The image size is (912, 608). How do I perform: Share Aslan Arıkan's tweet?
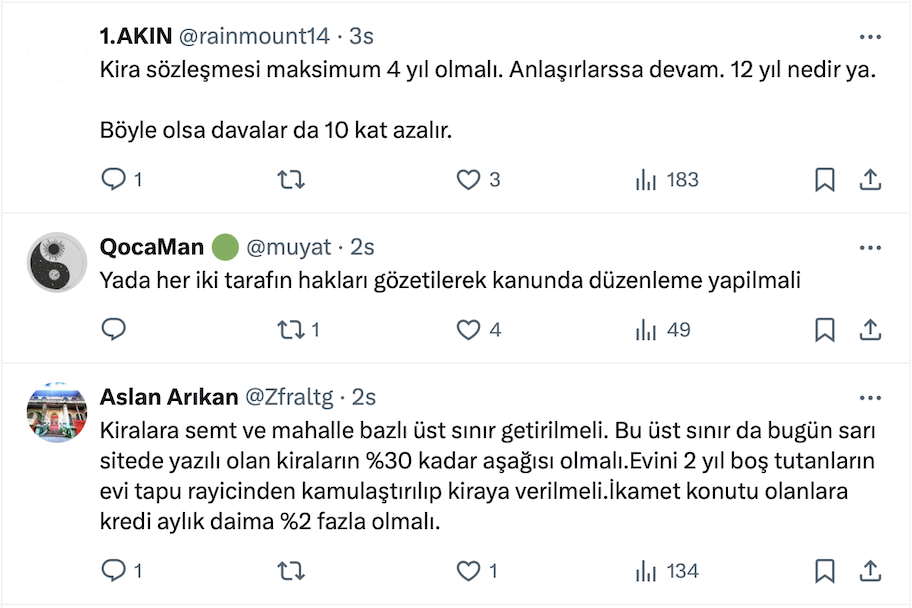(x=871, y=571)
